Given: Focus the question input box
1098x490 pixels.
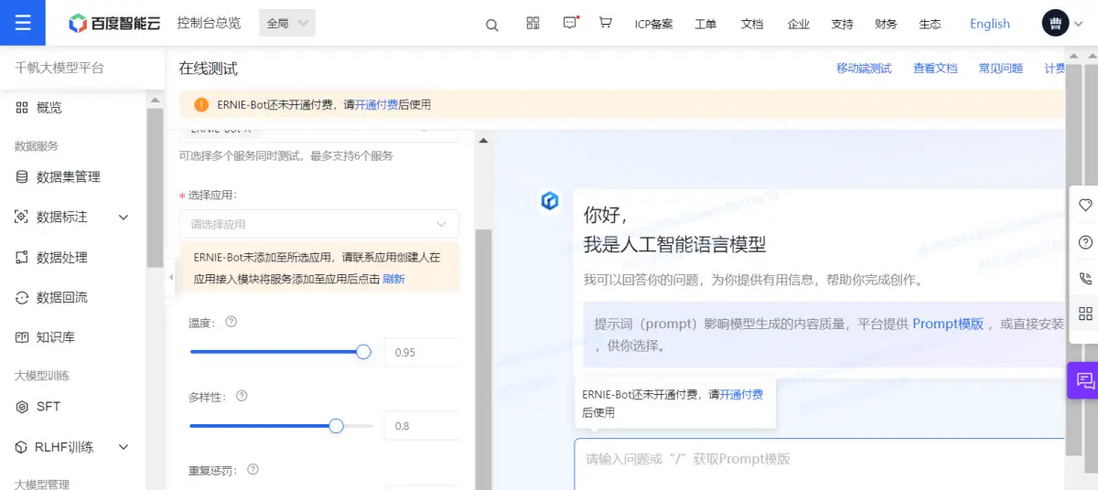Looking at the screenshot, I should click(x=819, y=464).
